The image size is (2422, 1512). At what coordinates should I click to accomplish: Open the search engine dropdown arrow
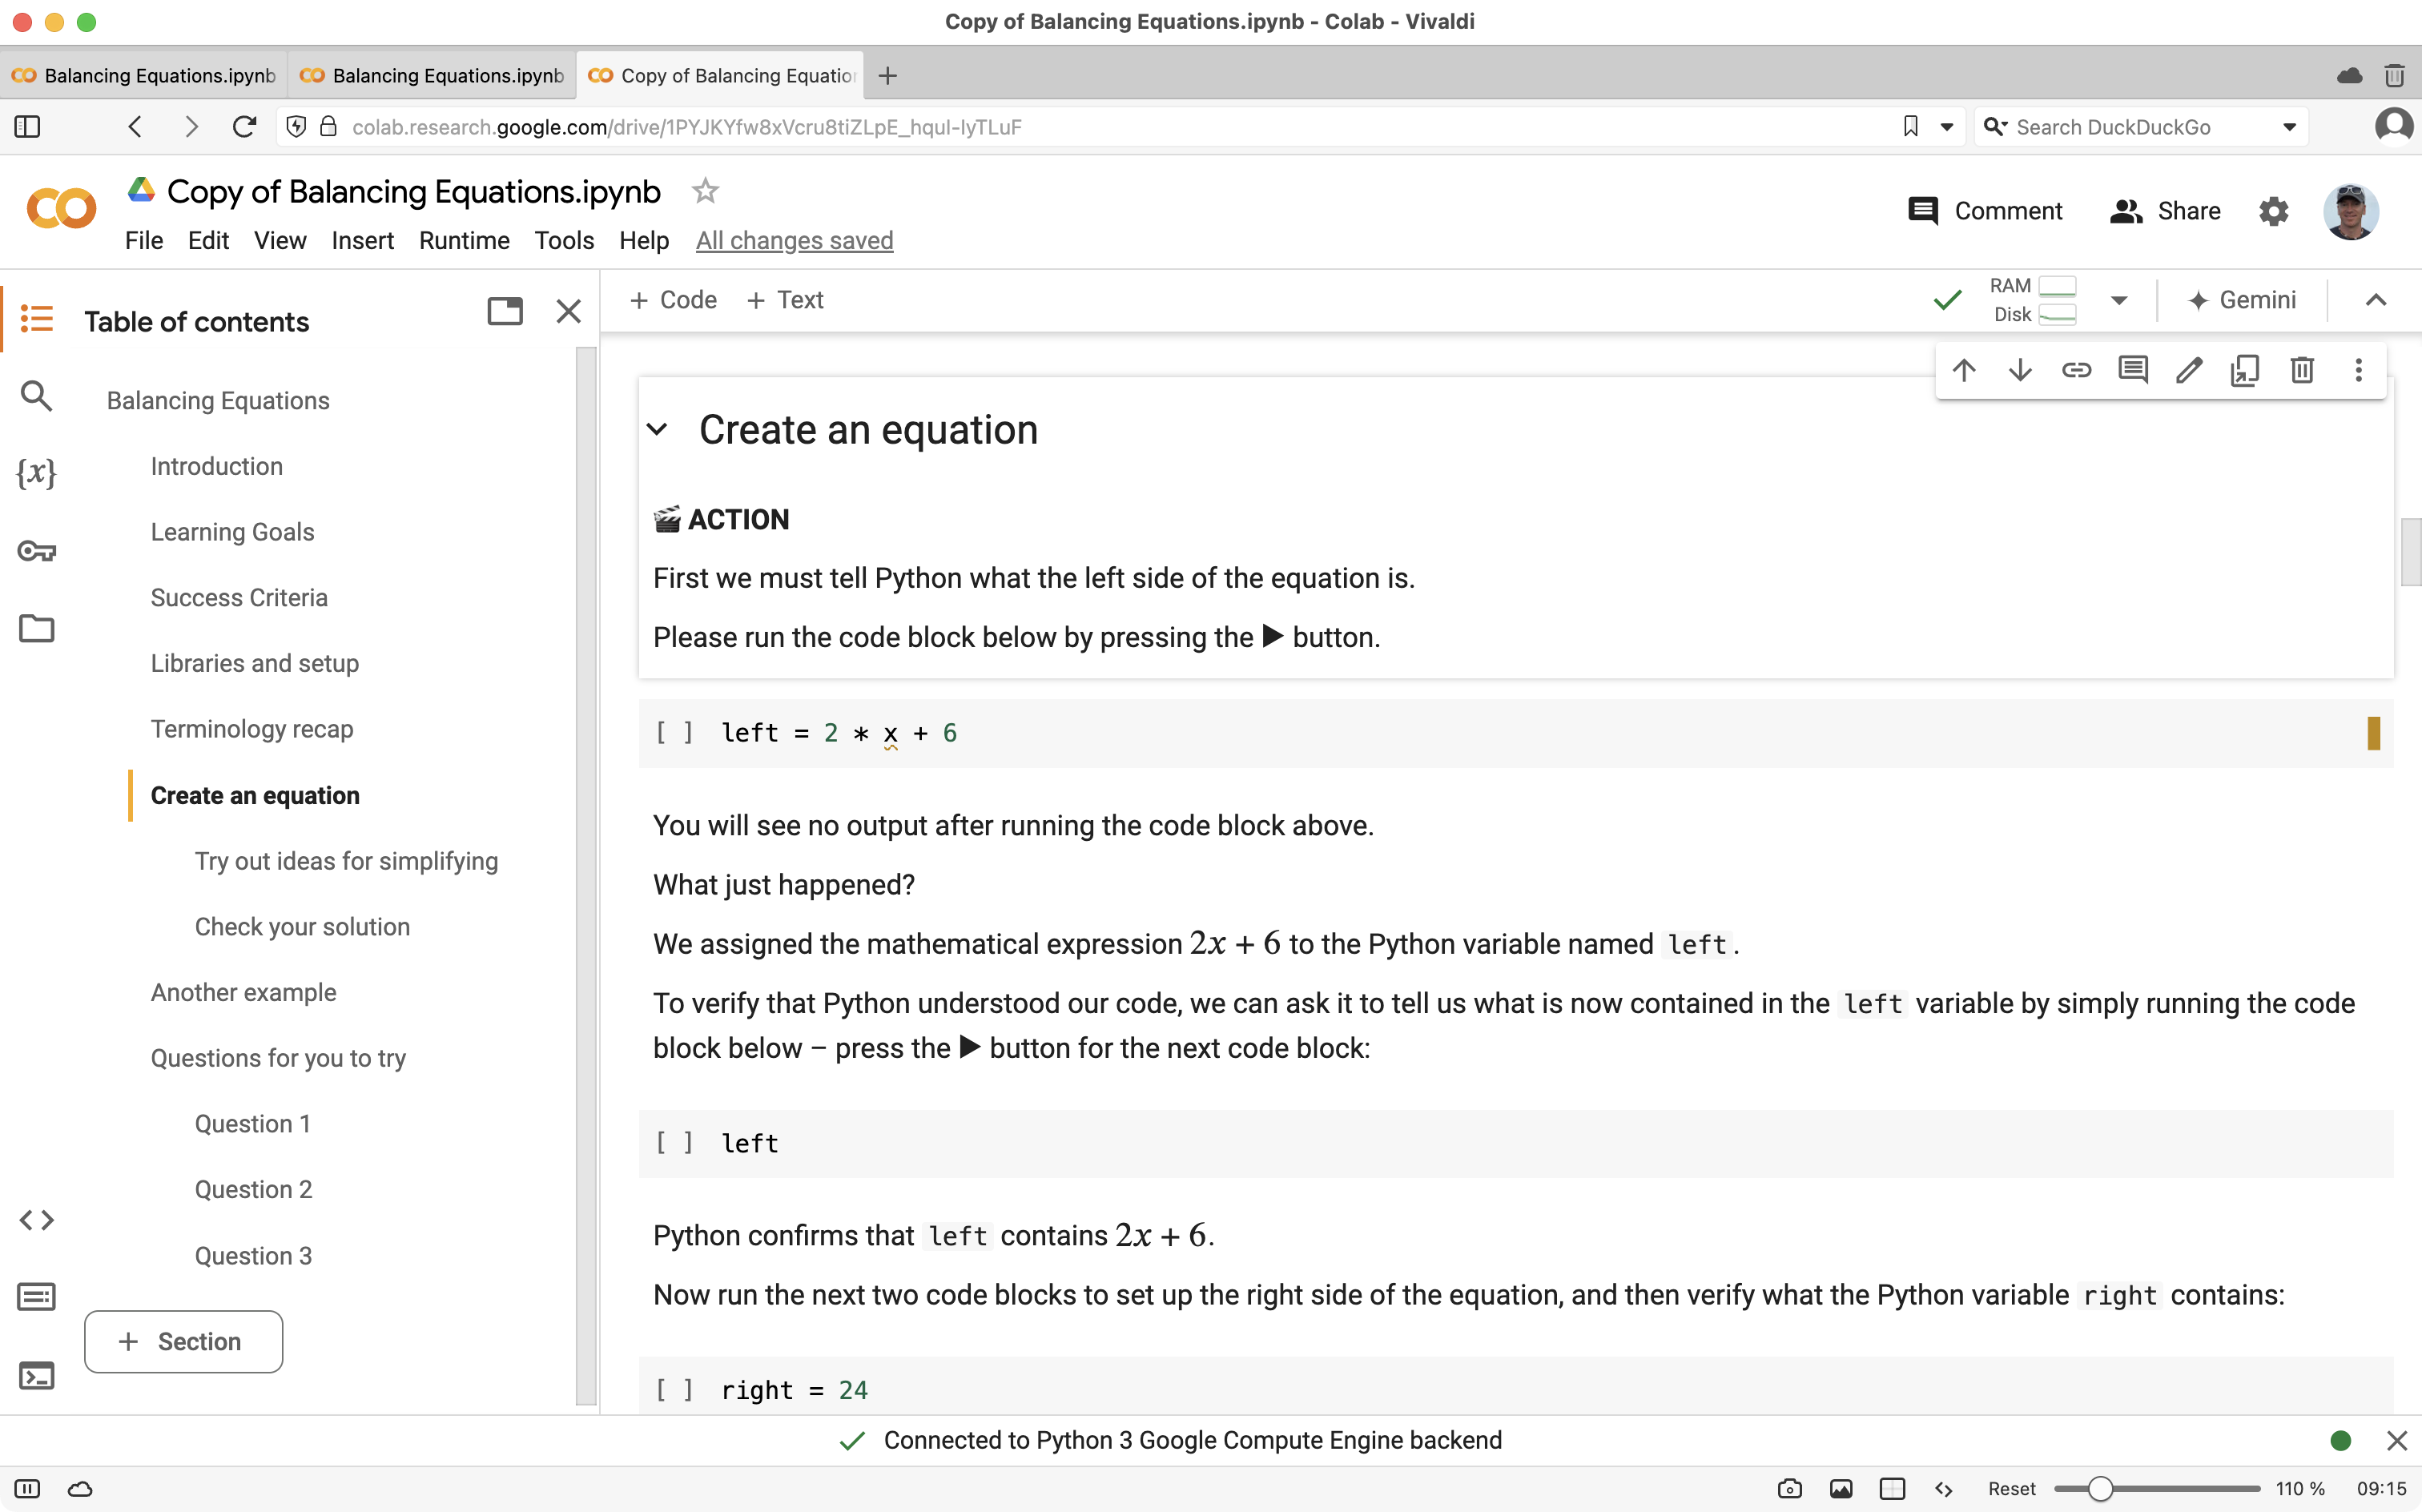tap(2290, 127)
